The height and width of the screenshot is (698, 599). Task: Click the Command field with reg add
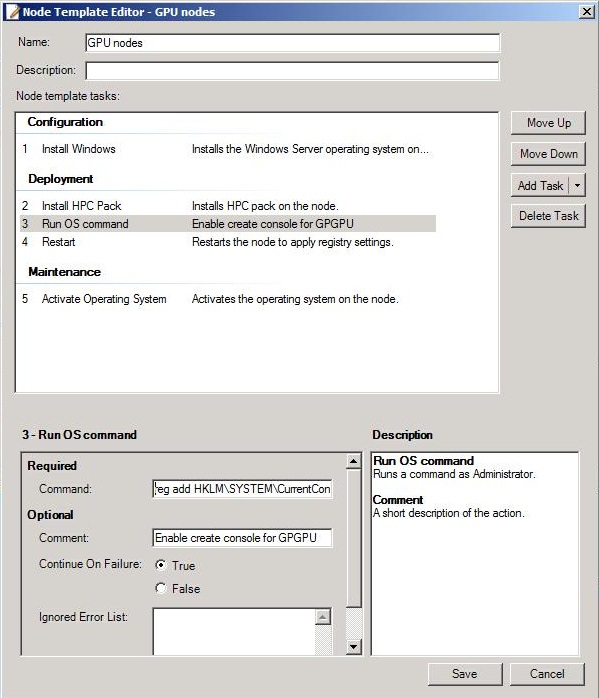point(243,489)
